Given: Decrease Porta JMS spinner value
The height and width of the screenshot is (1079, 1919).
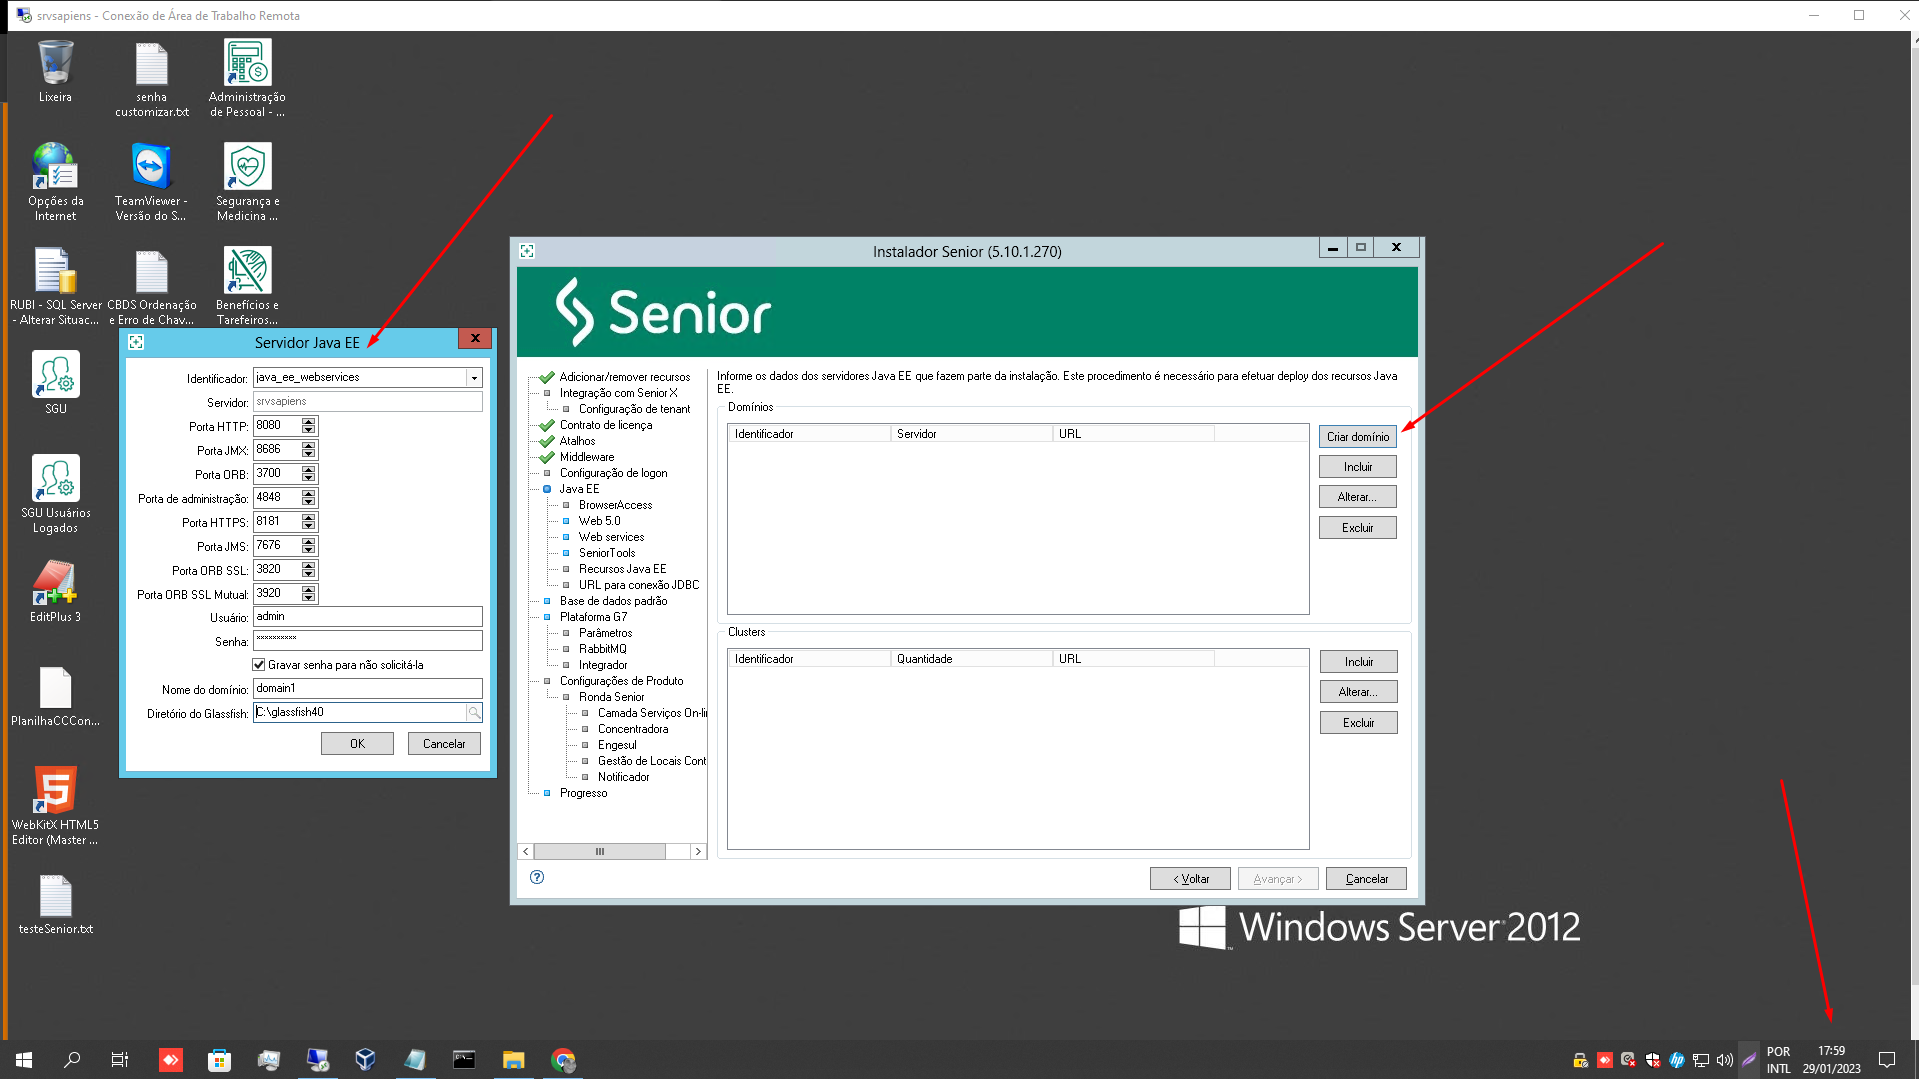Looking at the screenshot, I should pyautogui.click(x=309, y=550).
